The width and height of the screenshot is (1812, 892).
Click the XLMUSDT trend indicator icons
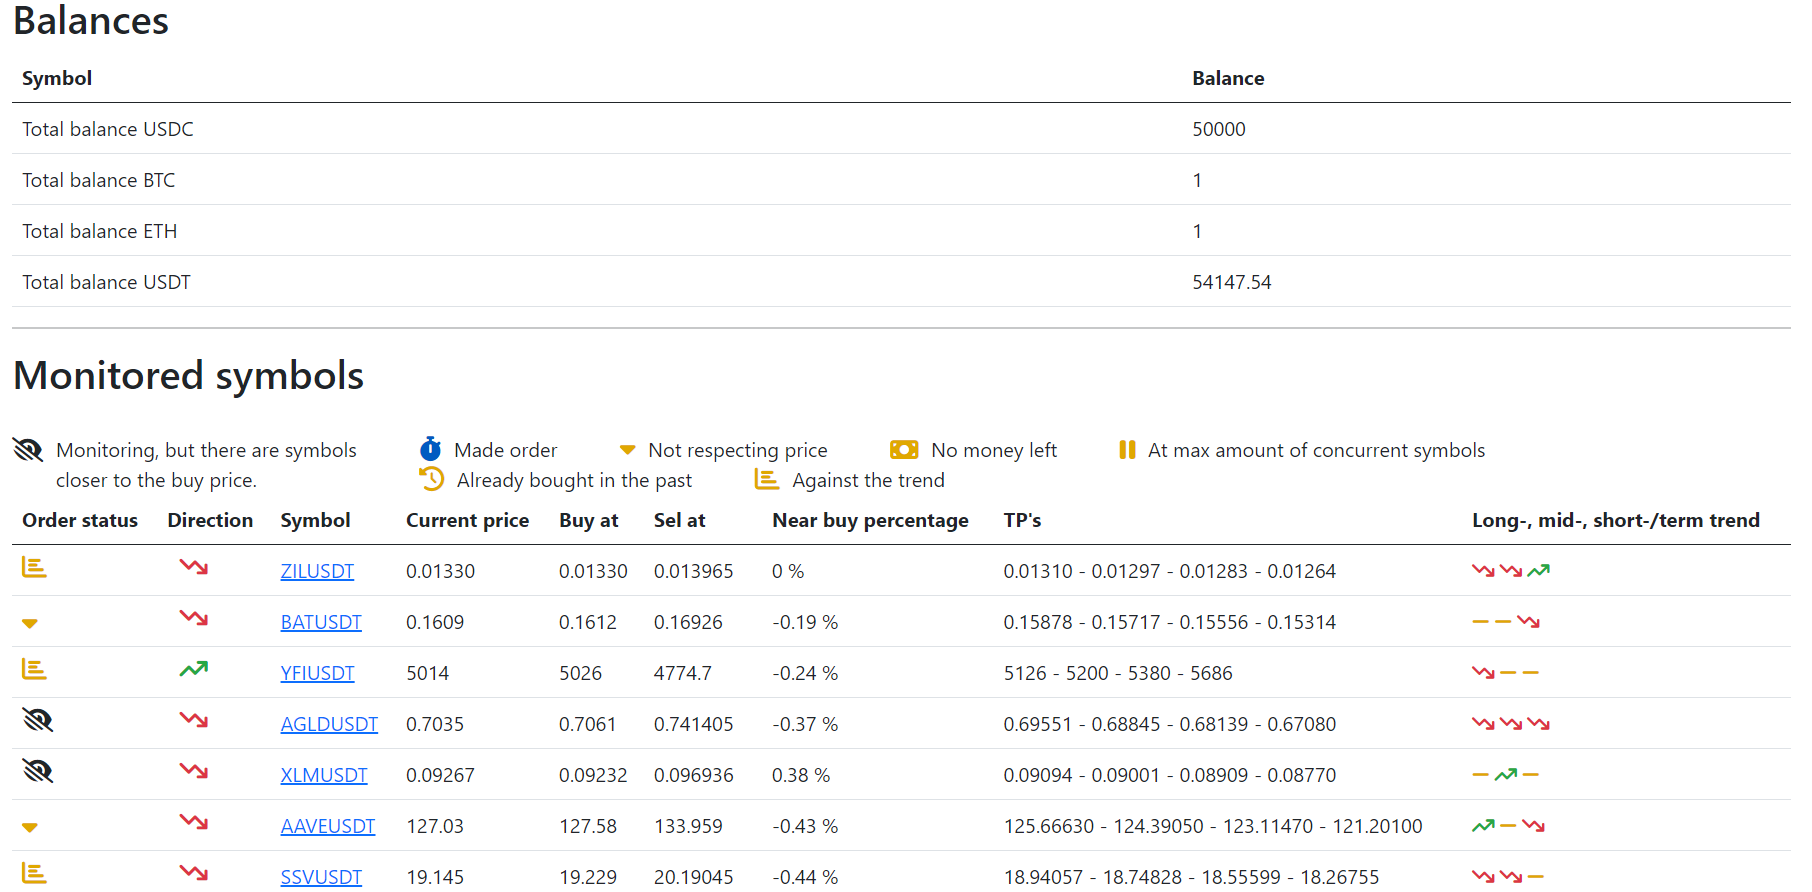(1505, 775)
